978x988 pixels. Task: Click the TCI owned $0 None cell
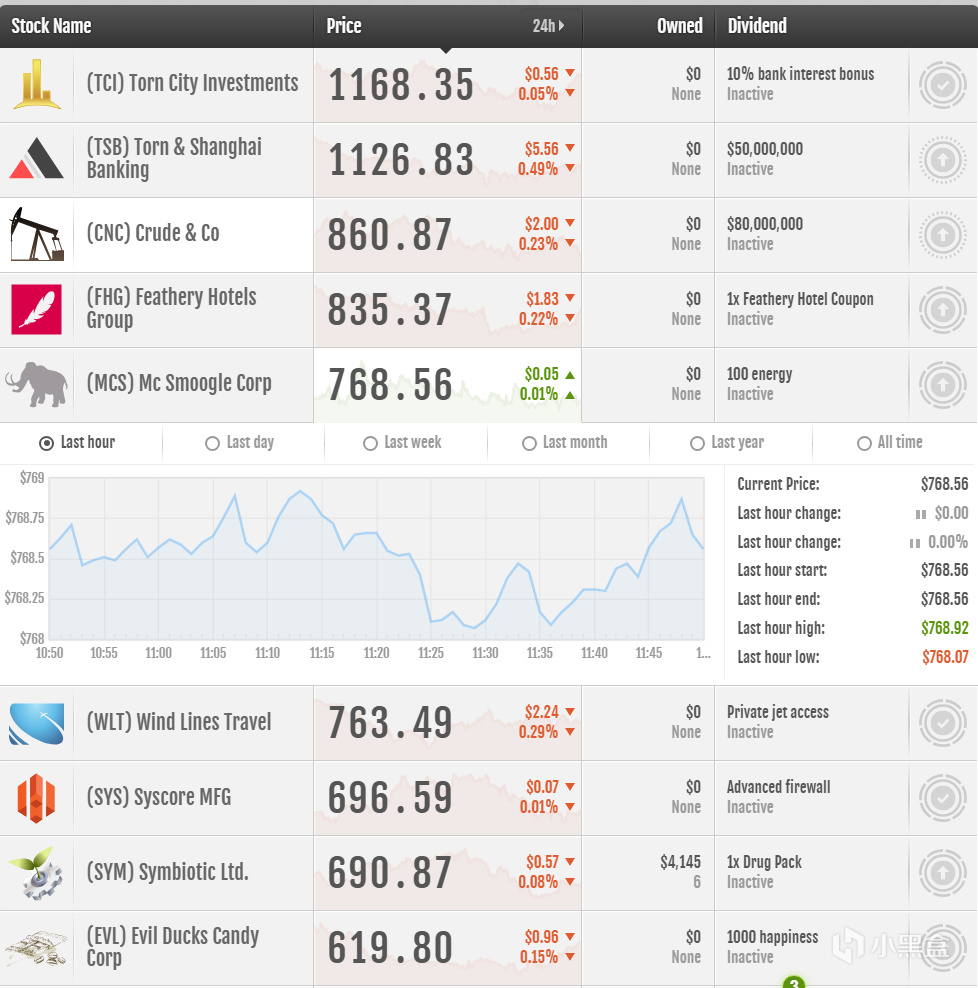648,85
